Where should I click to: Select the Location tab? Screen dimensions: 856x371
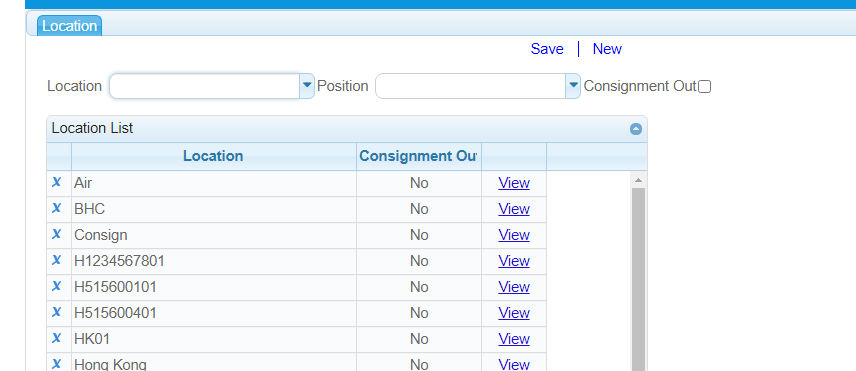(69, 26)
